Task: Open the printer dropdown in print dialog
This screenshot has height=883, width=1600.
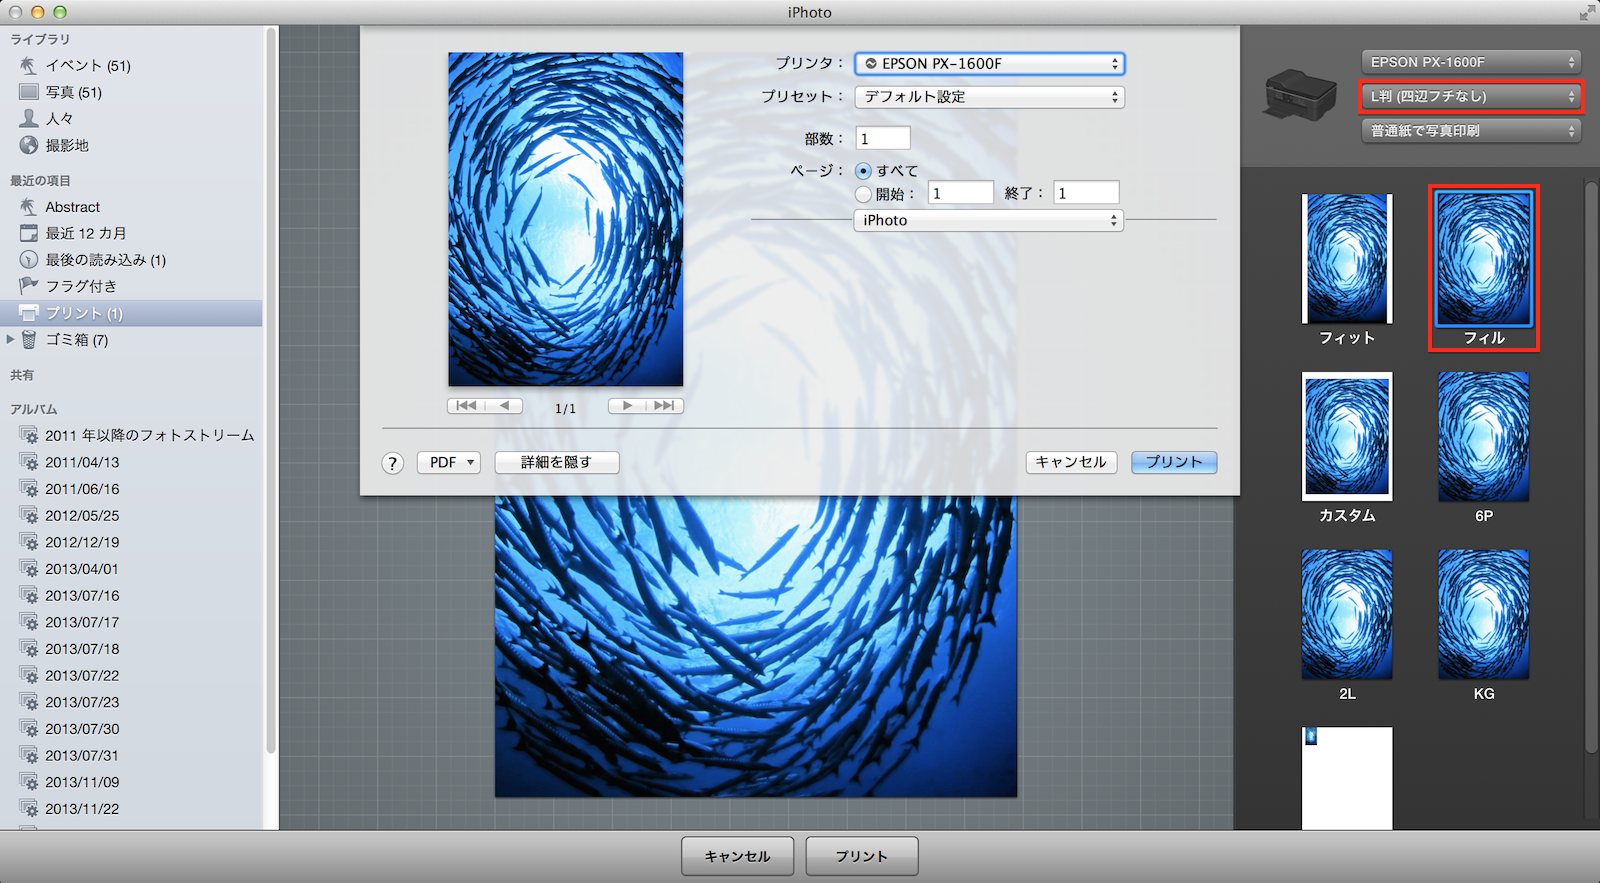Action: (989, 64)
